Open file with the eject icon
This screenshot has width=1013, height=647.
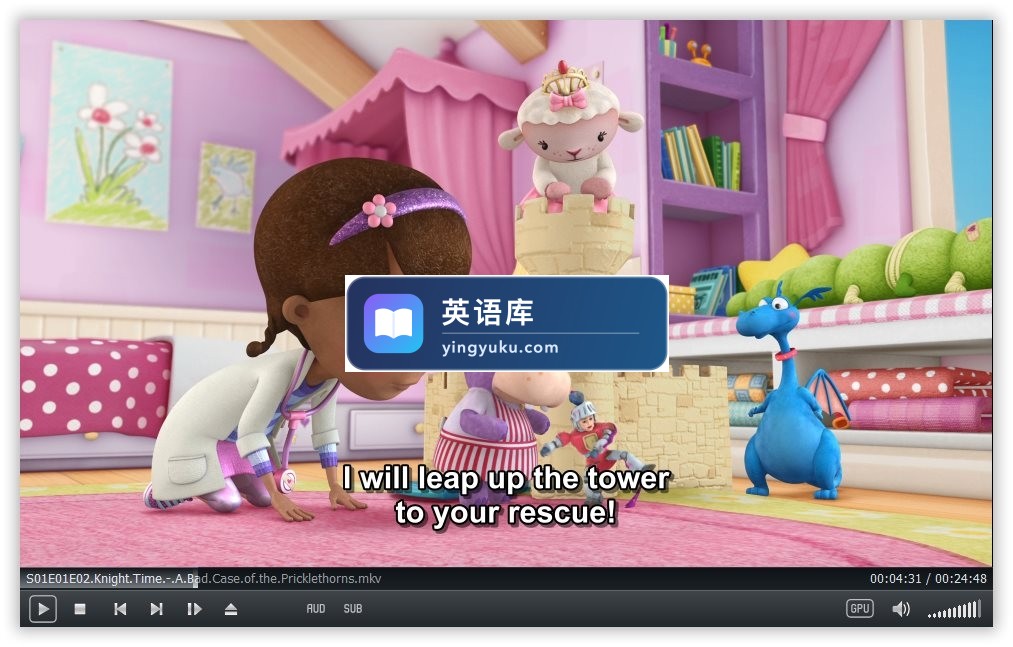[231, 609]
